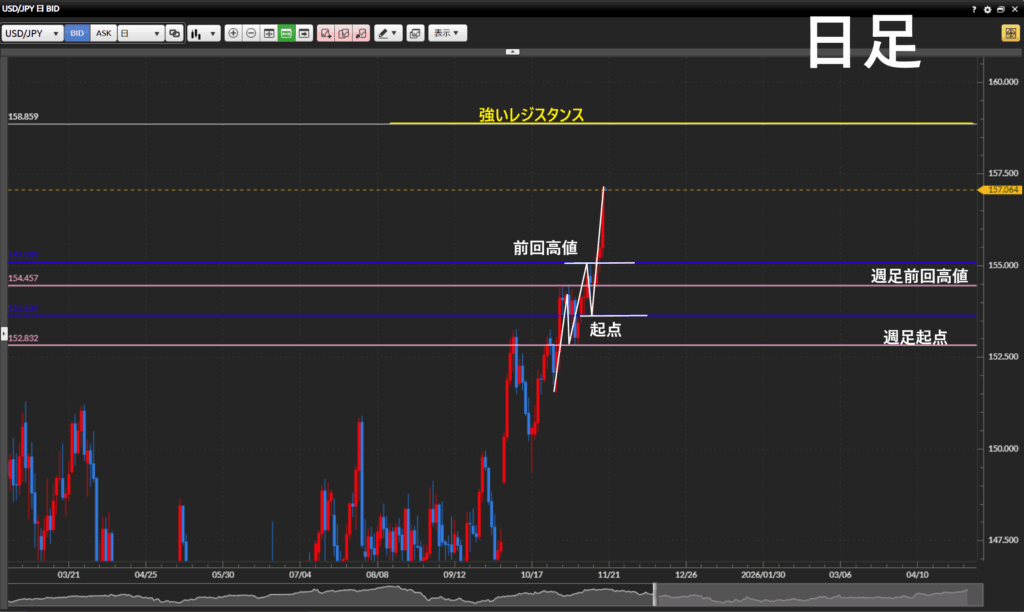Screen dimensions: 1024x612
Task: Switch price display to ASK
Action: pyautogui.click(x=103, y=33)
